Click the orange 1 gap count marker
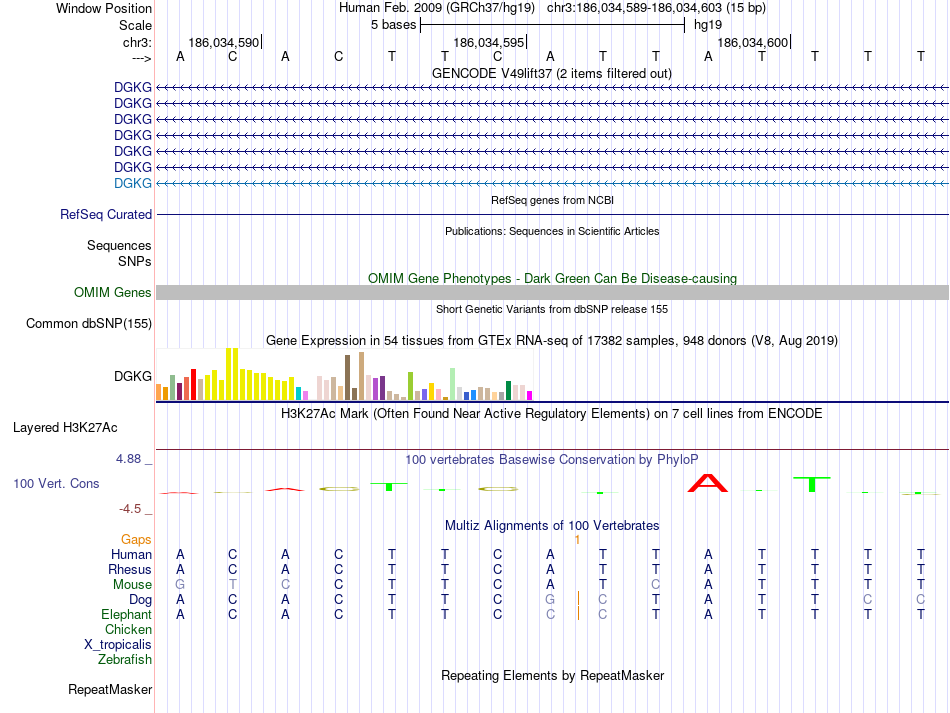Screen dimensions: 950x713 pos(577,539)
